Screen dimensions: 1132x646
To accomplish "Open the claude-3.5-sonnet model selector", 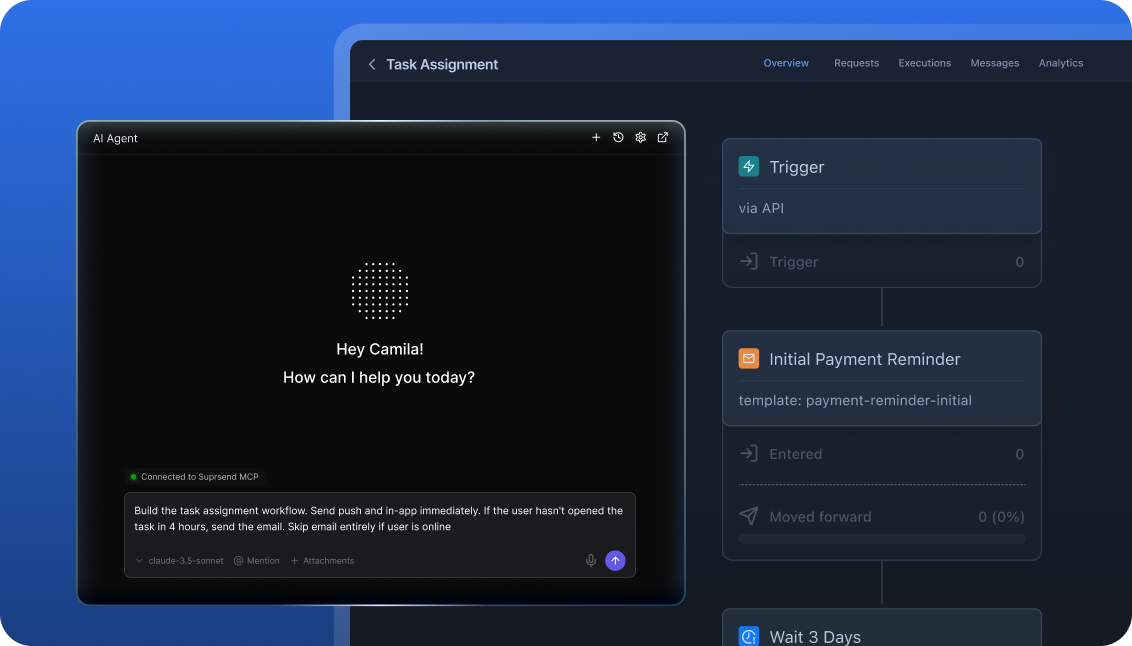I will [x=180, y=561].
